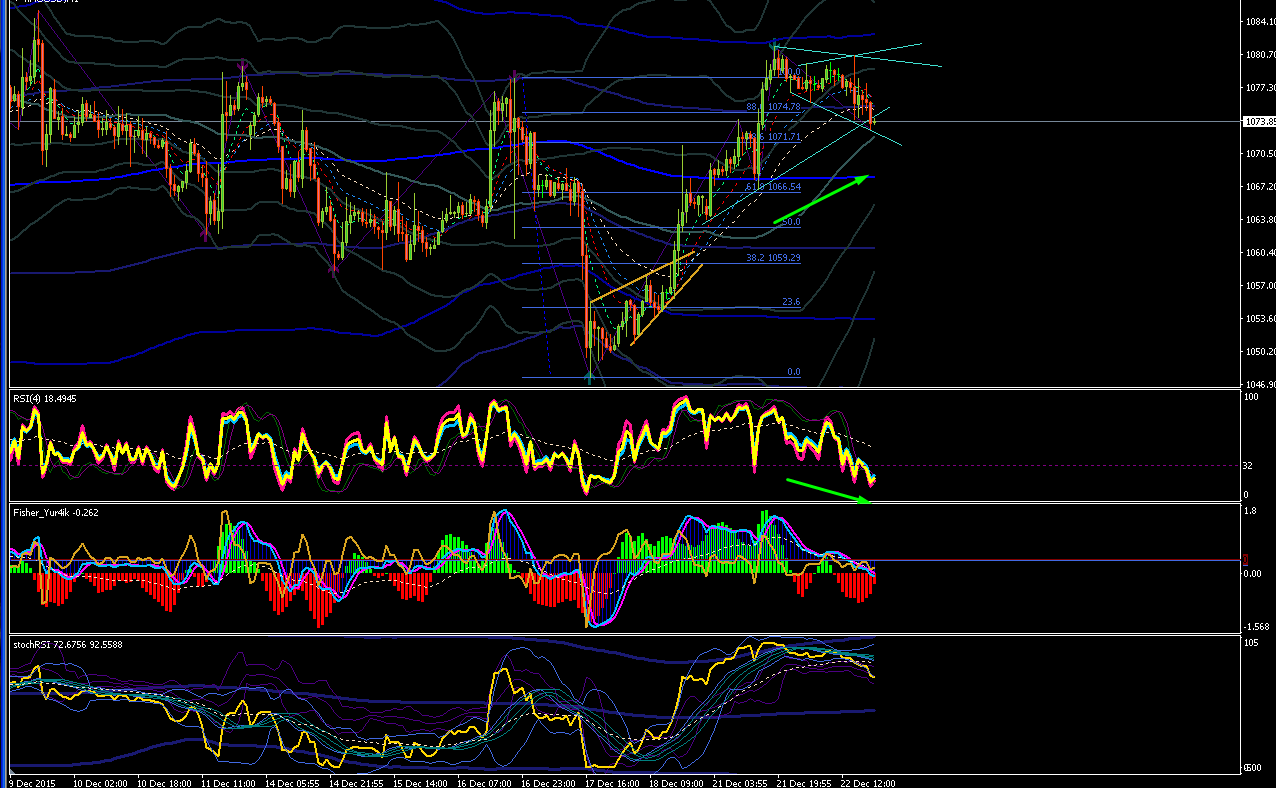Click the 15 Dec 14:00 time label
The image size is (1276, 788).
click(x=420, y=783)
